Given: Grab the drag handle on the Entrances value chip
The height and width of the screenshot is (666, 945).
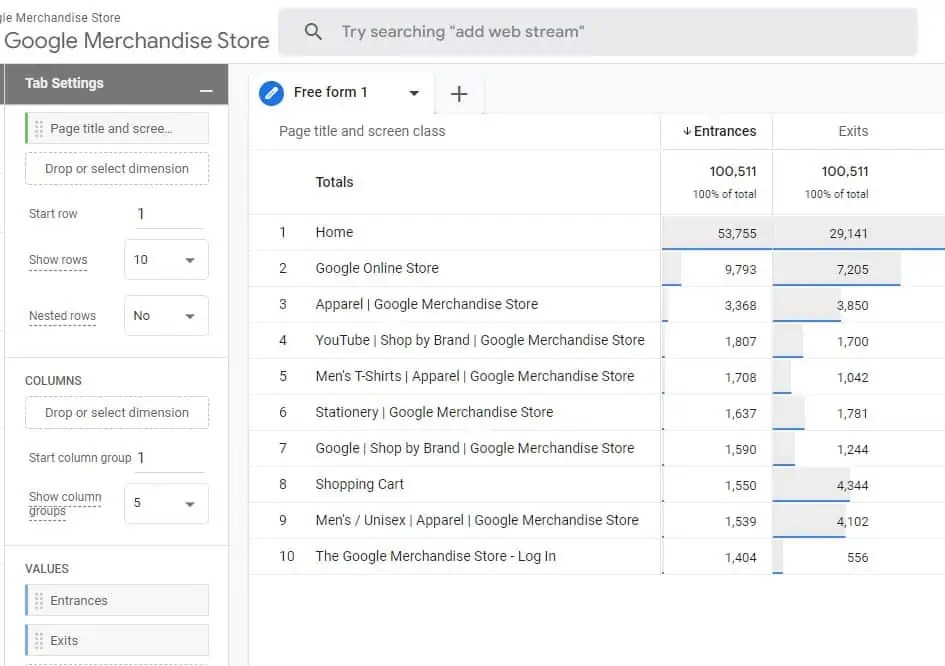Looking at the screenshot, I should [39, 600].
